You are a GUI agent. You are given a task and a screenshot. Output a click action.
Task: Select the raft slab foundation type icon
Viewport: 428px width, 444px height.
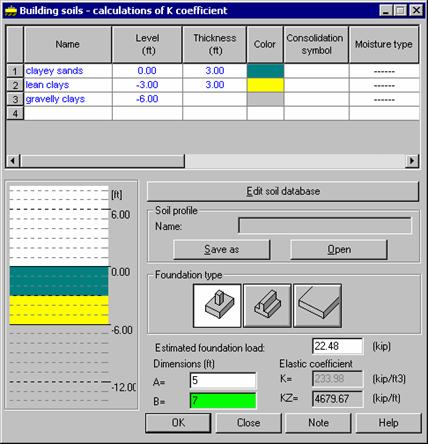(317, 306)
